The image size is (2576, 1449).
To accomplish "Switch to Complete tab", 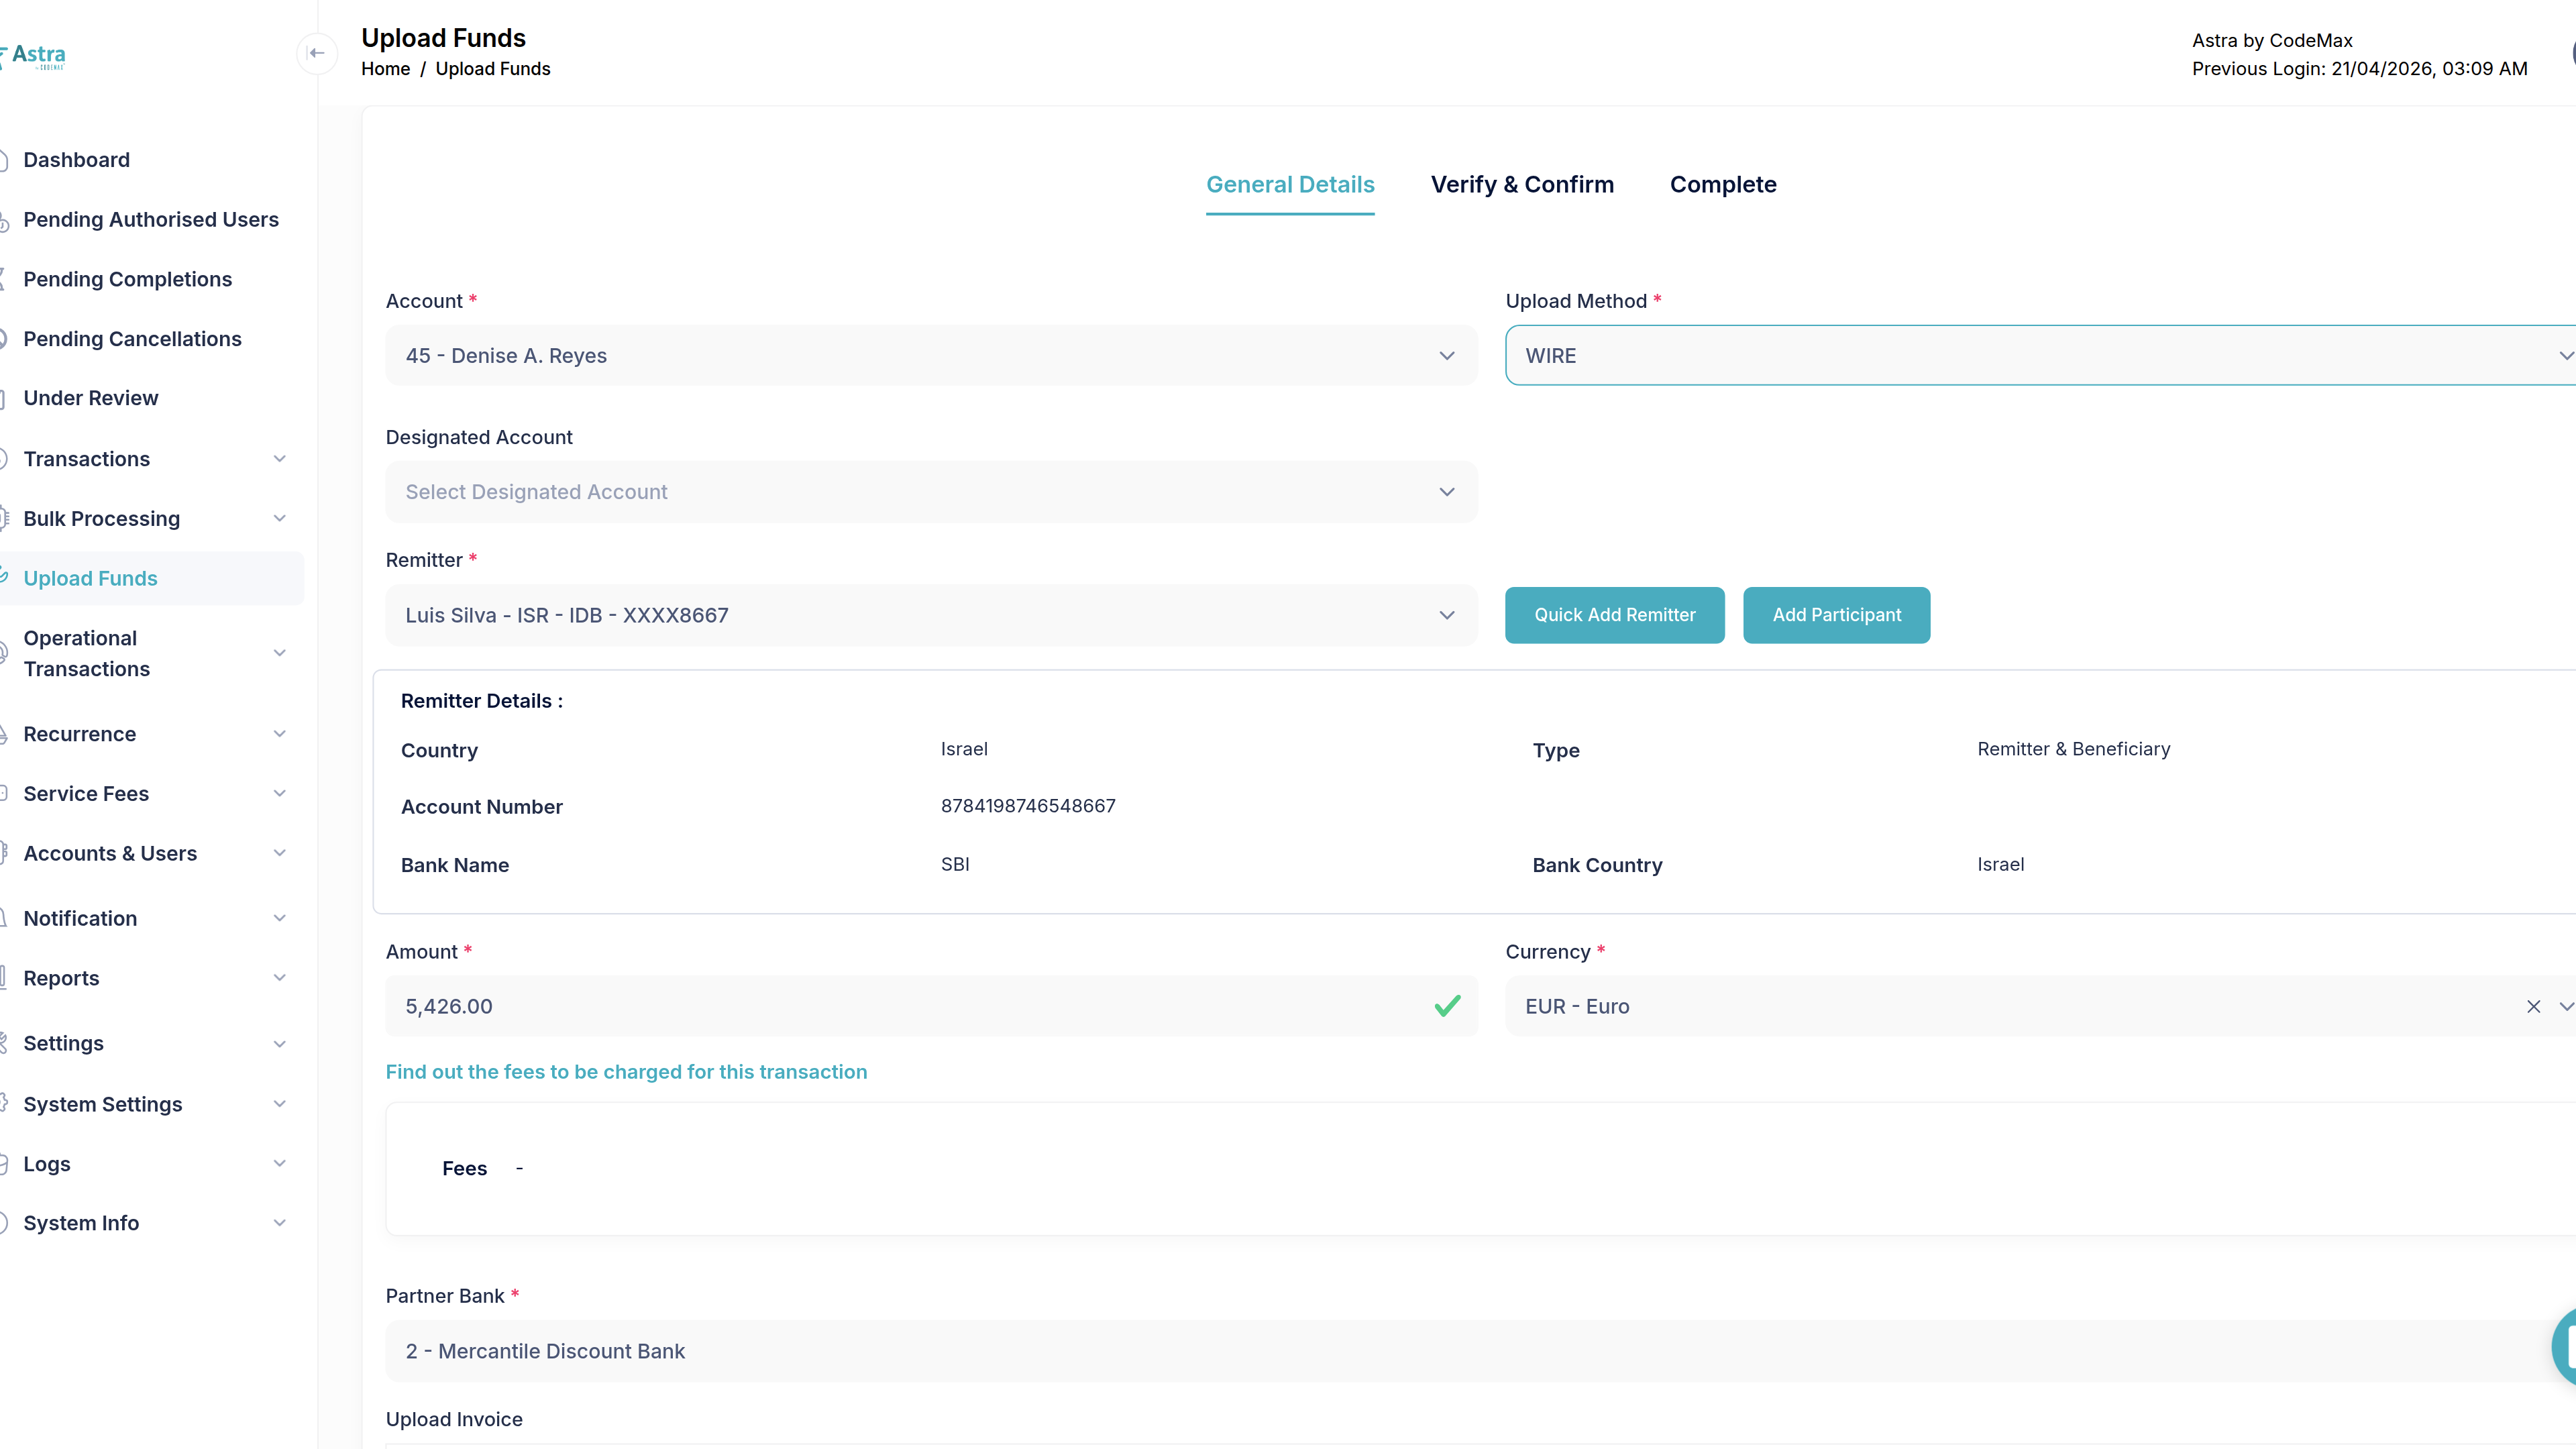I will coord(1723,185).
